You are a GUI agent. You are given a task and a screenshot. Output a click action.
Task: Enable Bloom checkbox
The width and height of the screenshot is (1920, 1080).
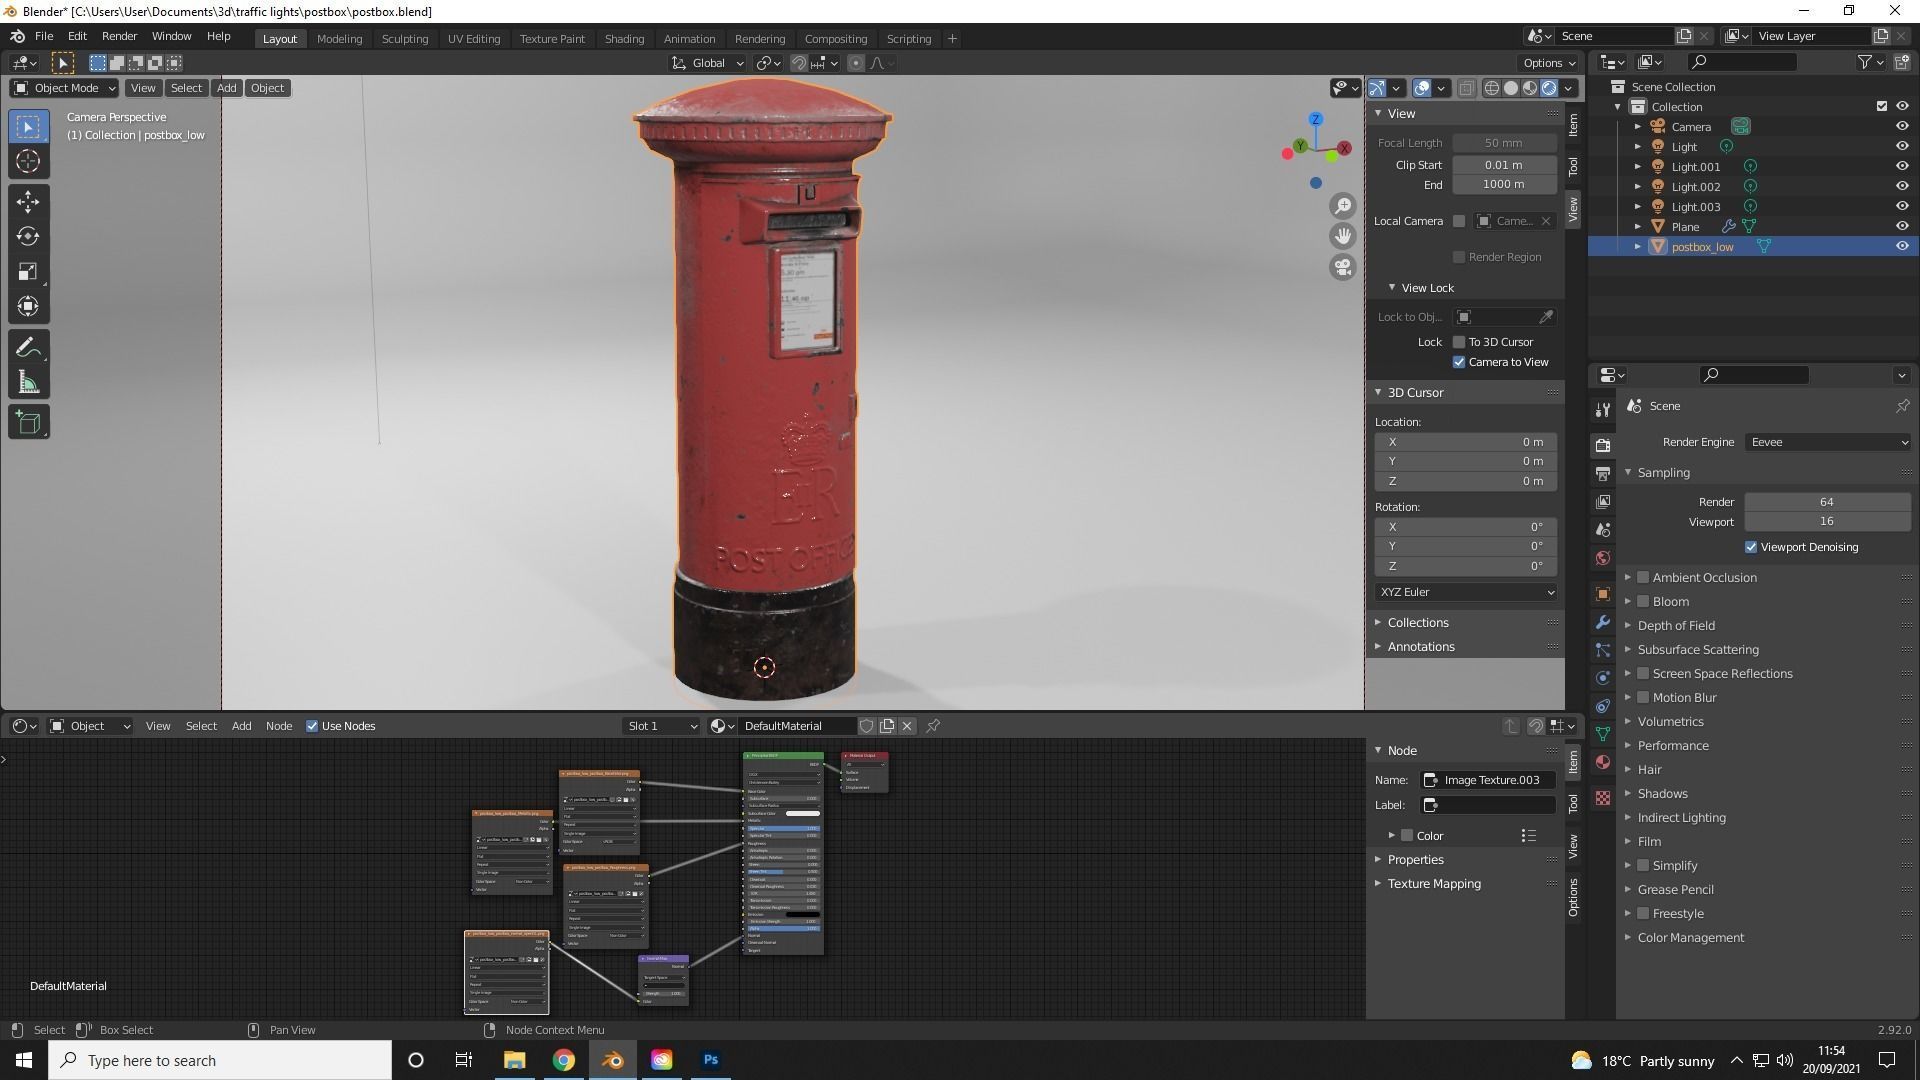[x=1643, y=602]
